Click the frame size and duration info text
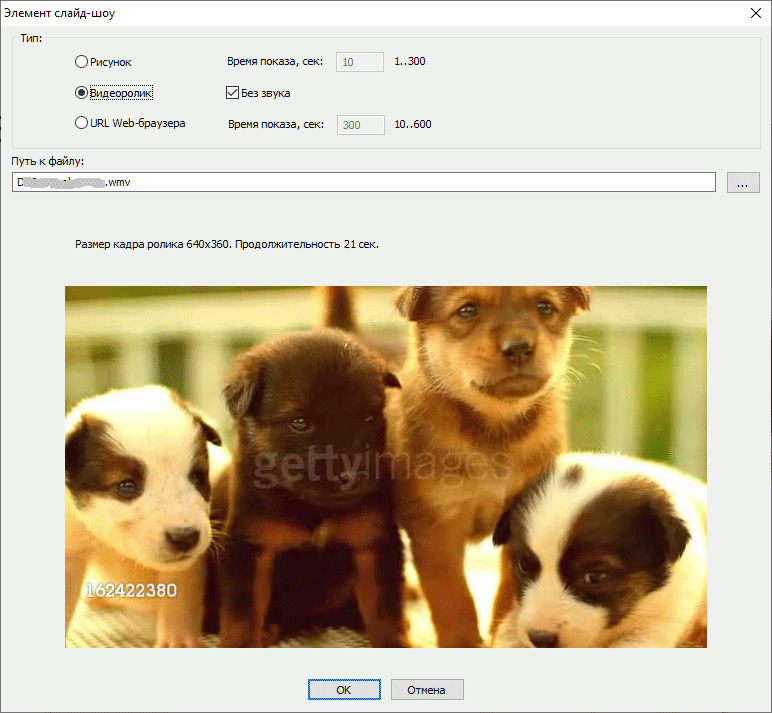772x713 pixels. (227, 244)
